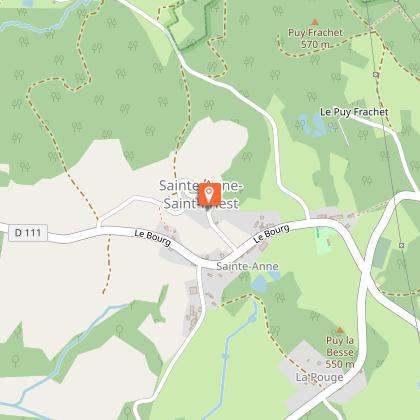Click the western Le Bourg road label
The image size is (420, 420).
point(153,238)
